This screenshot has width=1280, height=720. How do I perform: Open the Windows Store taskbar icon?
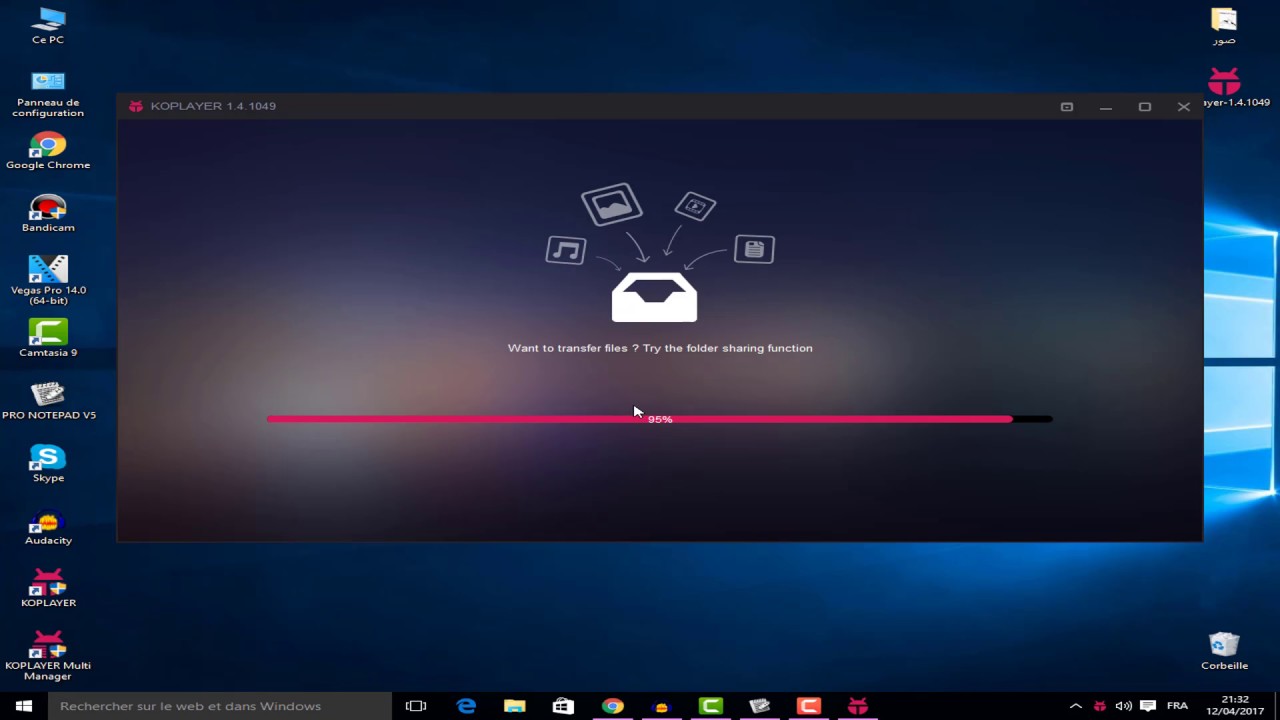[x=564, y=706]
